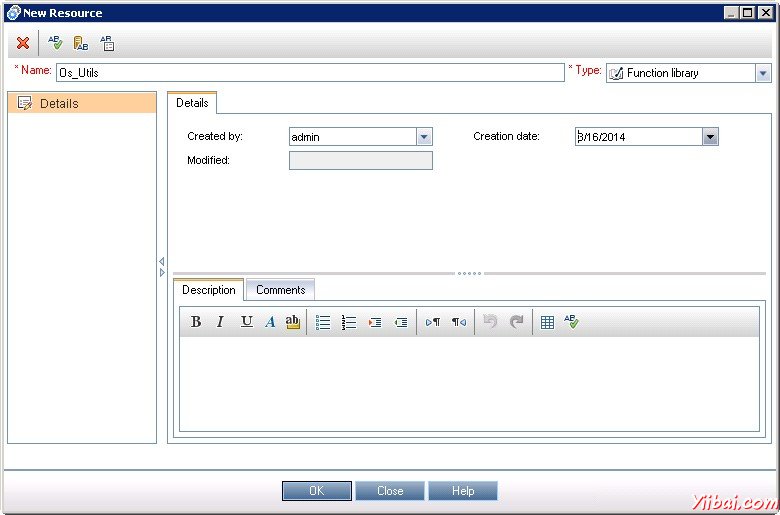
Task: Insert a bulleted list
Action: point(323,322)
